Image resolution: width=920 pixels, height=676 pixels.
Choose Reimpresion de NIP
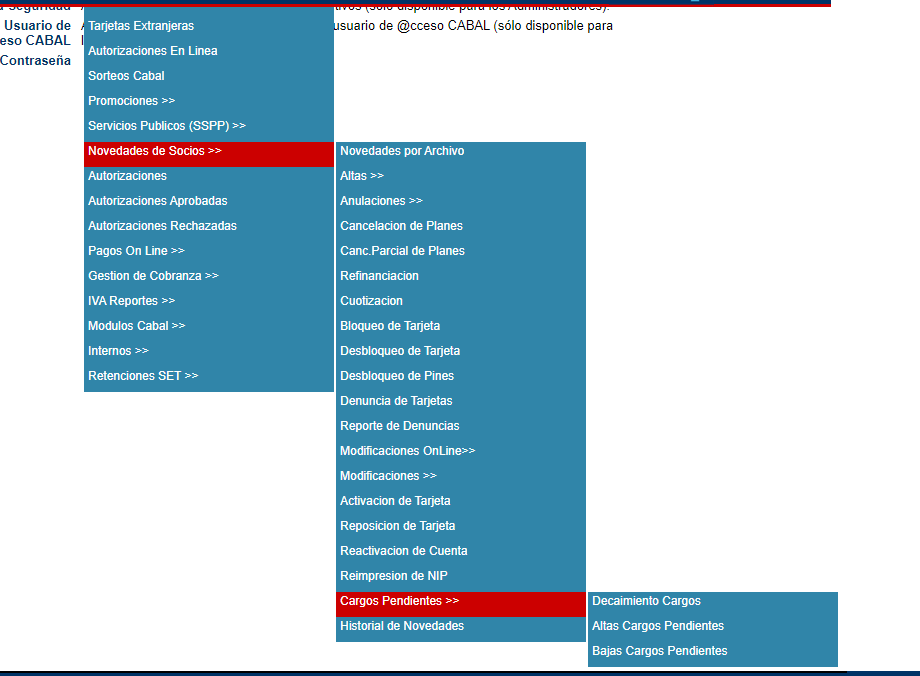click(x=393, y=576)
